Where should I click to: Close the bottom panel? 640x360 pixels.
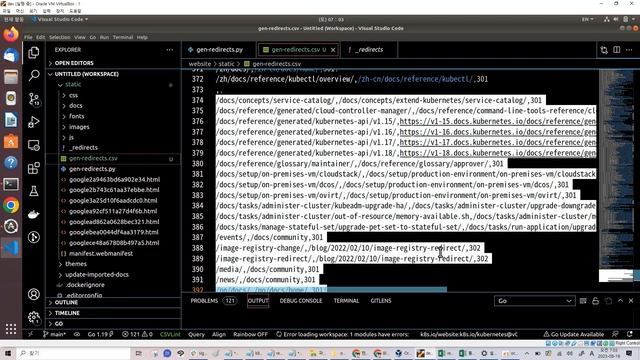(x=631, y=301)
